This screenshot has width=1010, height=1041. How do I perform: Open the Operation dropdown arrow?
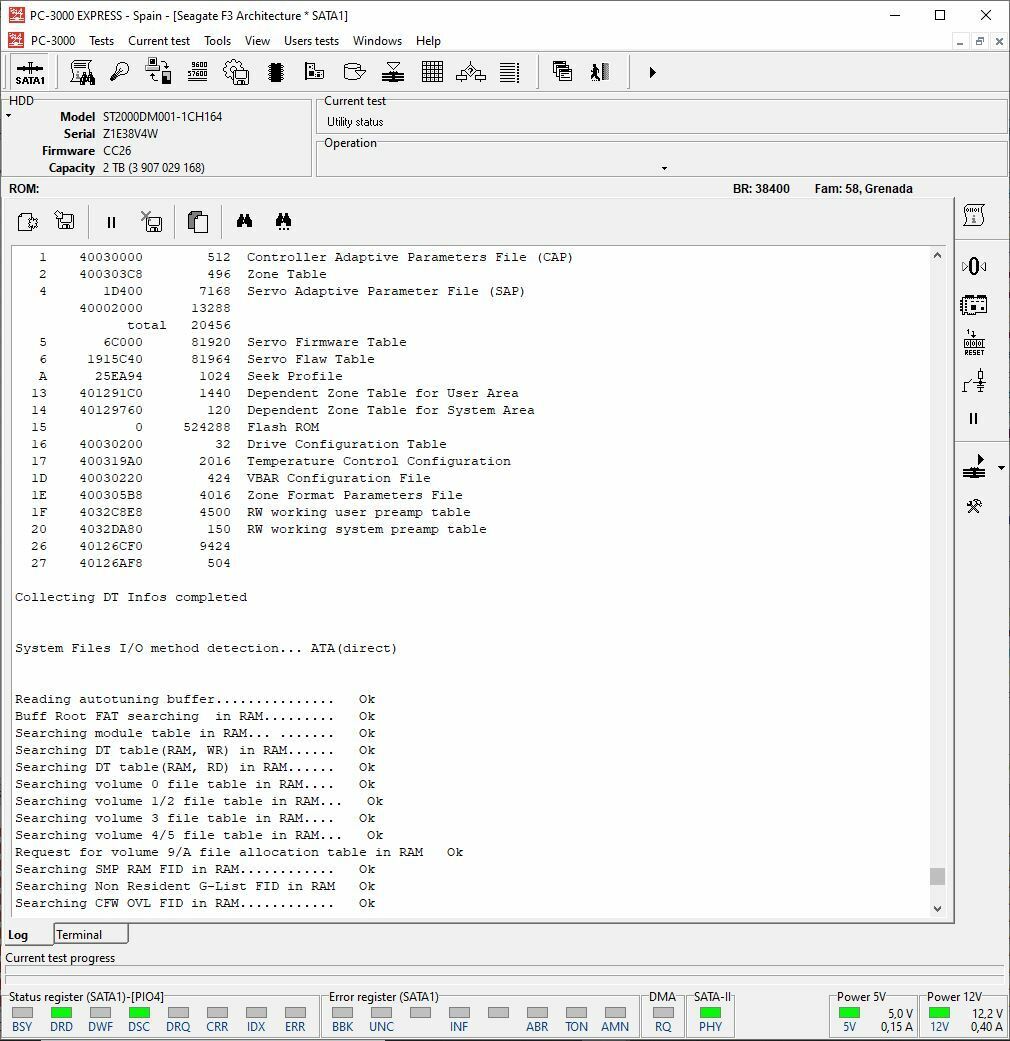664,169
